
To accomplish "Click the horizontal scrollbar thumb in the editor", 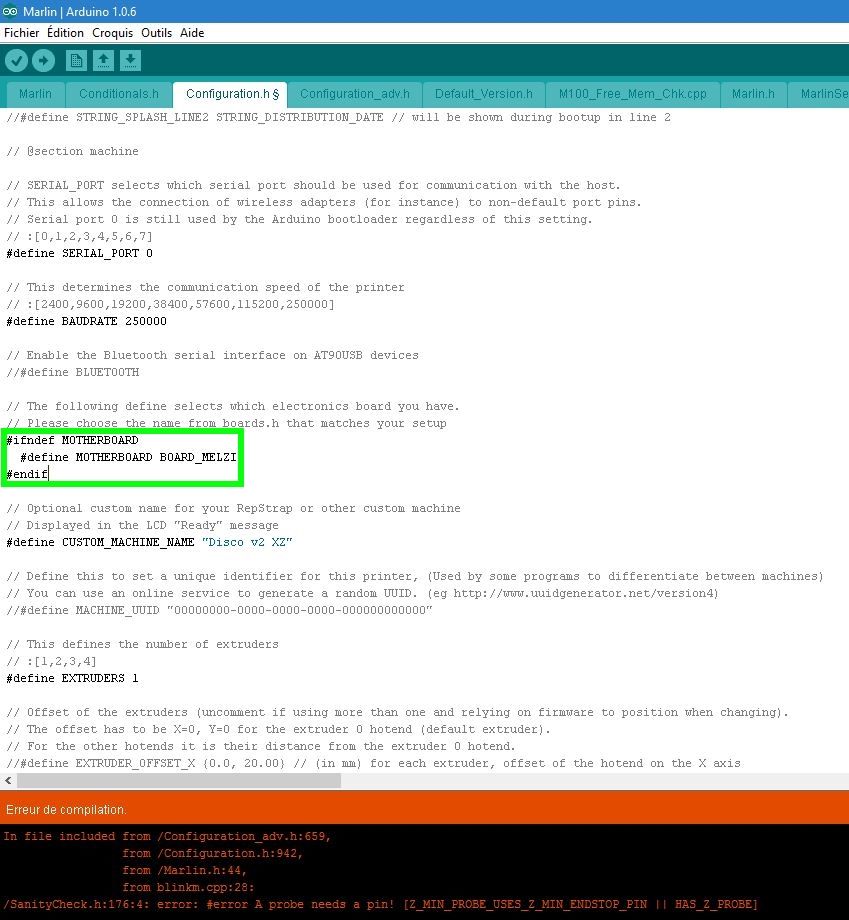I will tap(179, 780).
